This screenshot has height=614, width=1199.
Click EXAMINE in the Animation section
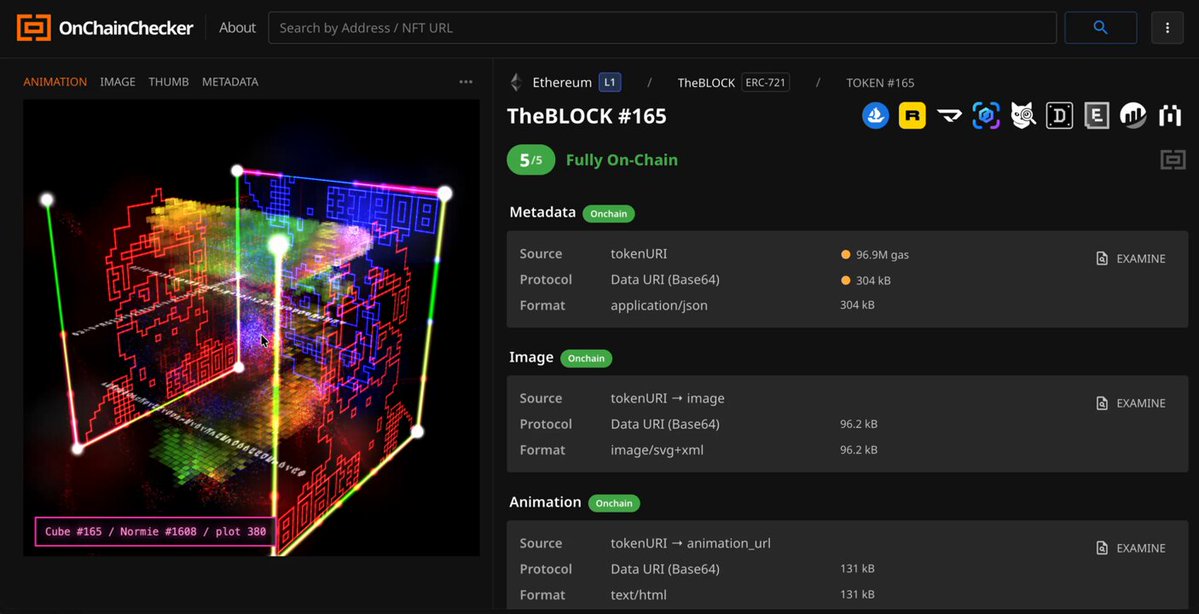tap(1131, 548)
